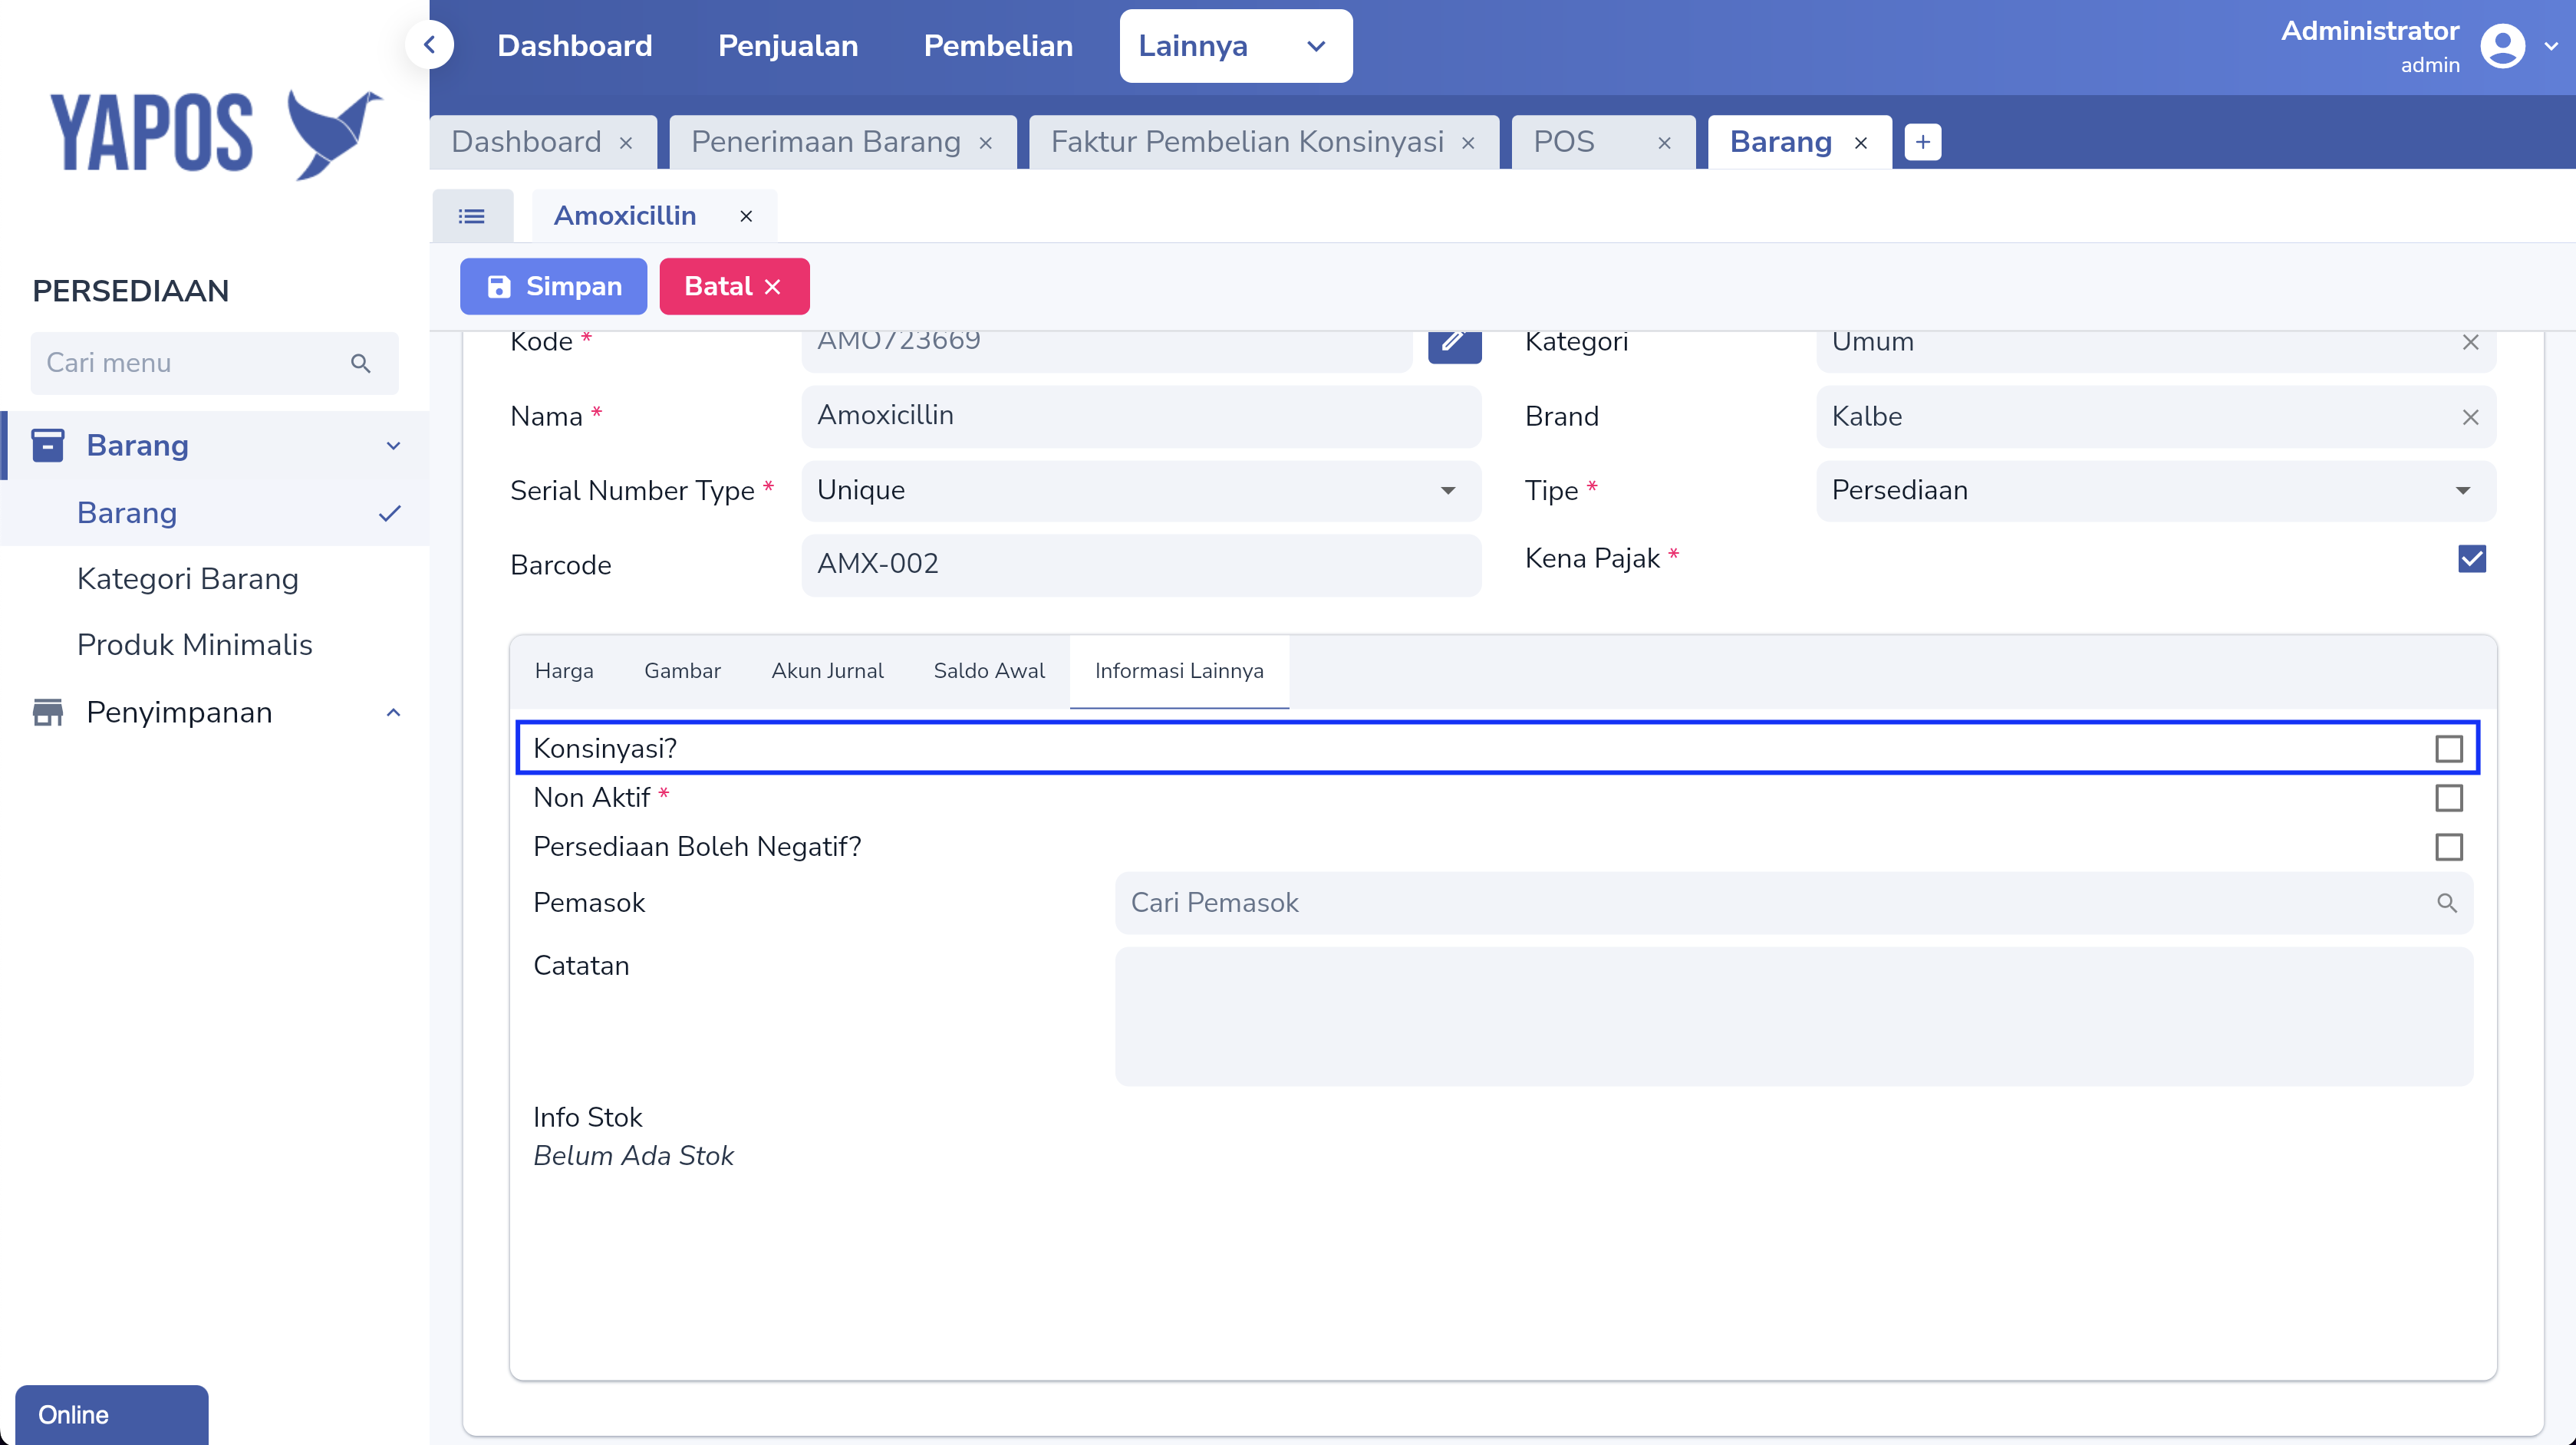Click the Batal cancel button

click(734, 286)
